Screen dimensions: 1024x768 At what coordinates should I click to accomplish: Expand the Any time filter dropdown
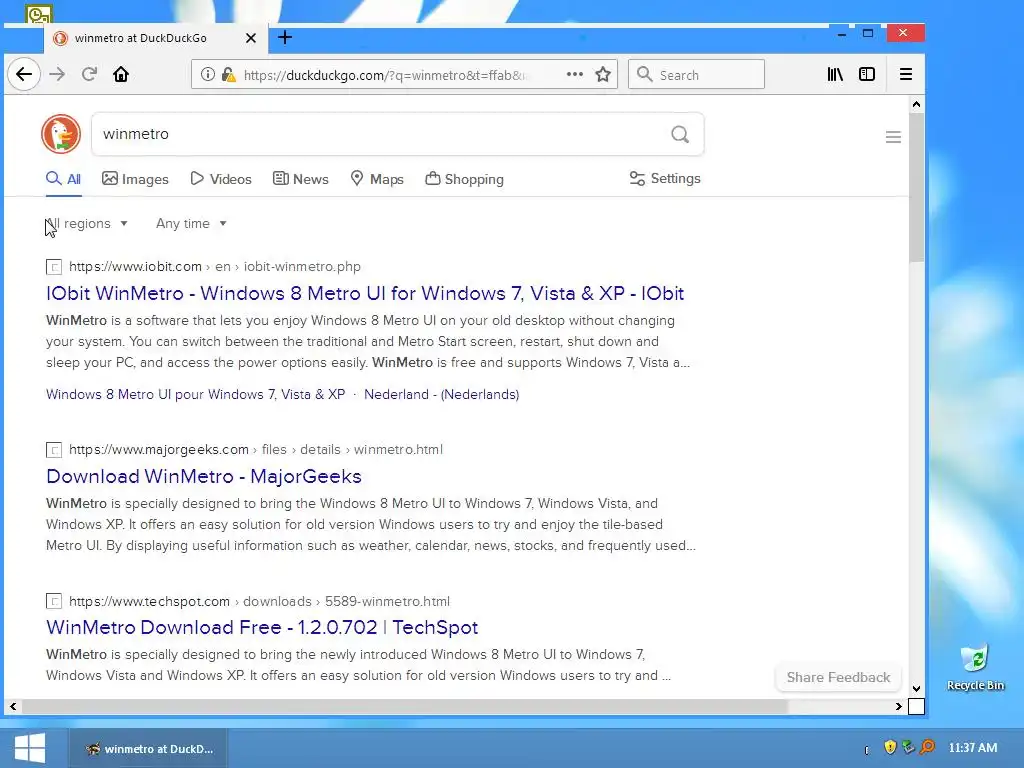pyautogui.click(x=191, y=223)
